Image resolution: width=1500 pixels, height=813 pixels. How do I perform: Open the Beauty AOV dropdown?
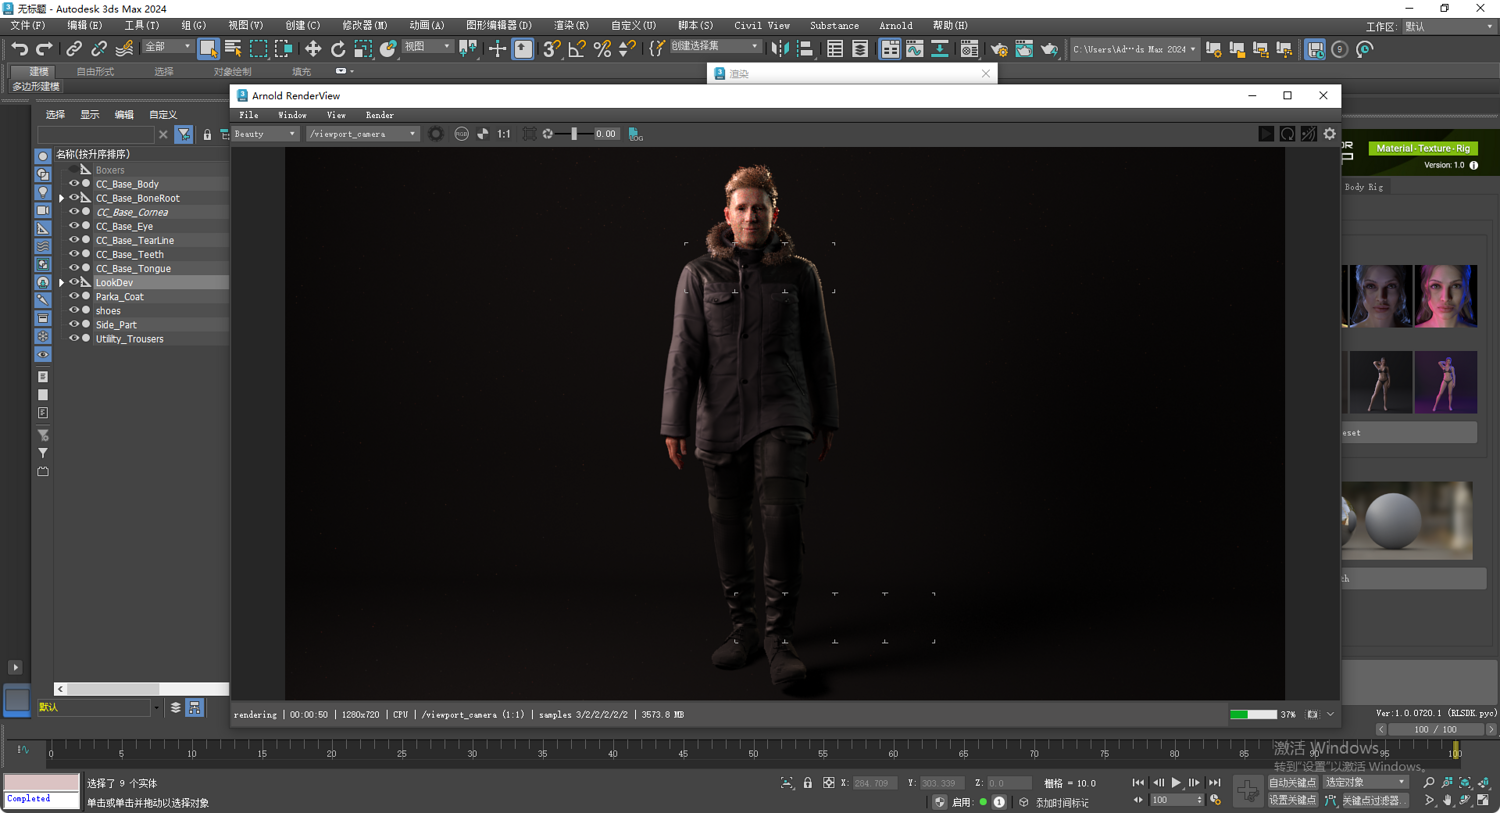click(265, 134)
